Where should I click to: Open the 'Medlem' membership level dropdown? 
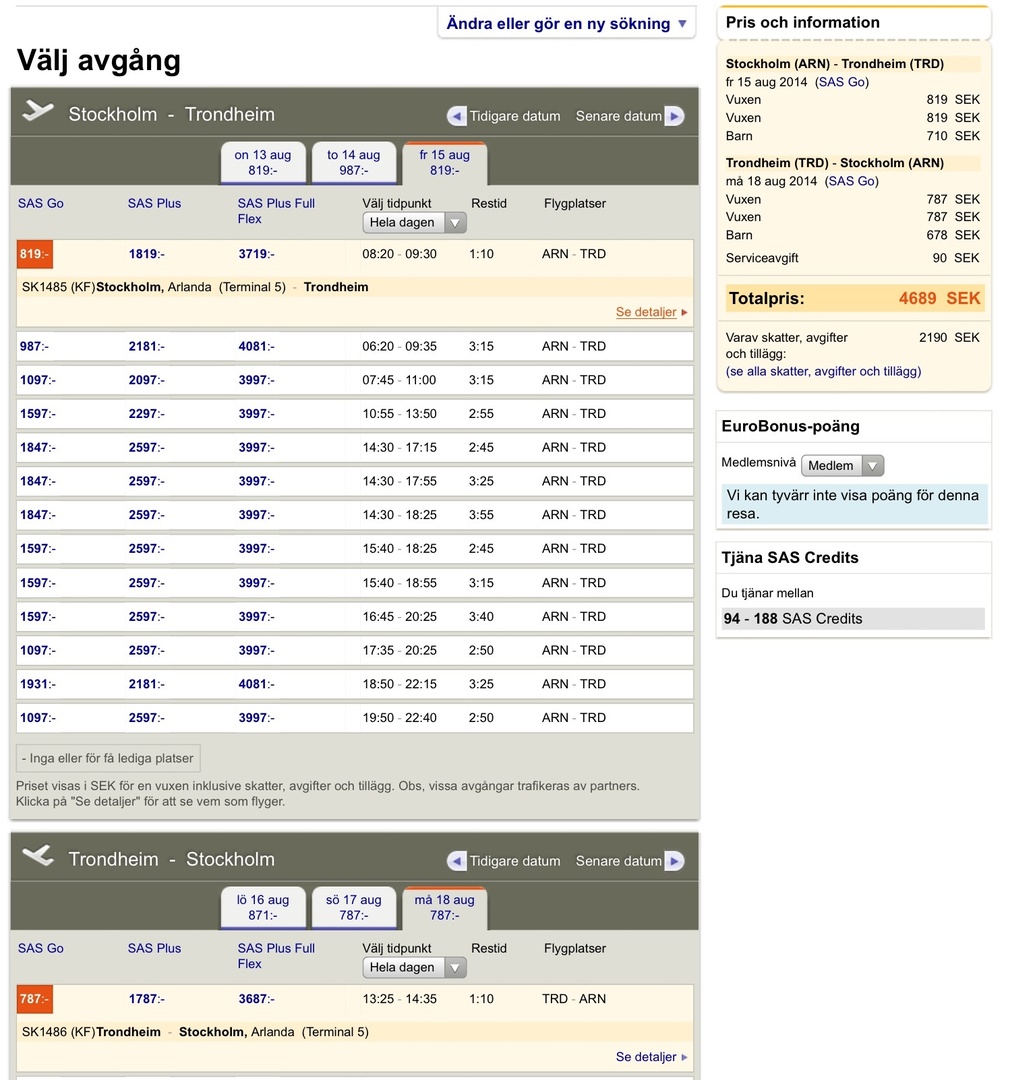click(x=842, y=466)
